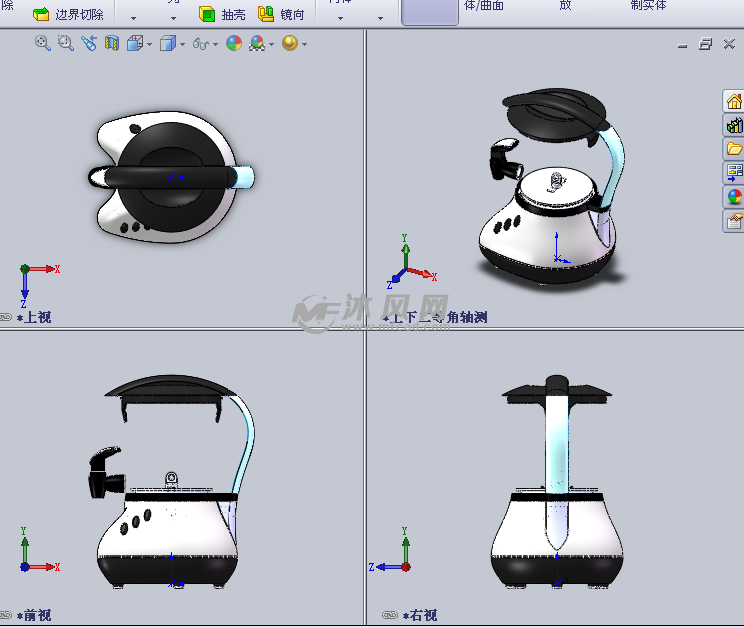
Task: Click the Edit Appearance color ball icon
Action: tap(234, 44)
